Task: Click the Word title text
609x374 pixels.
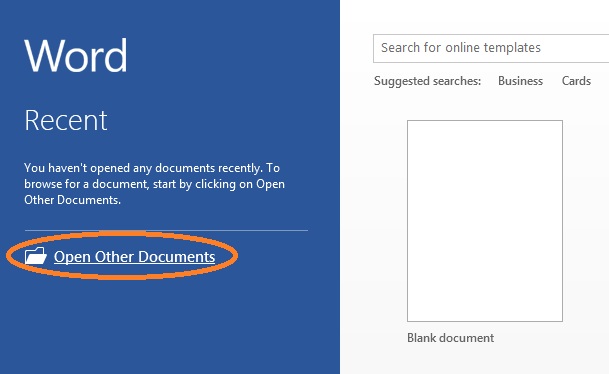Action: 76,56
